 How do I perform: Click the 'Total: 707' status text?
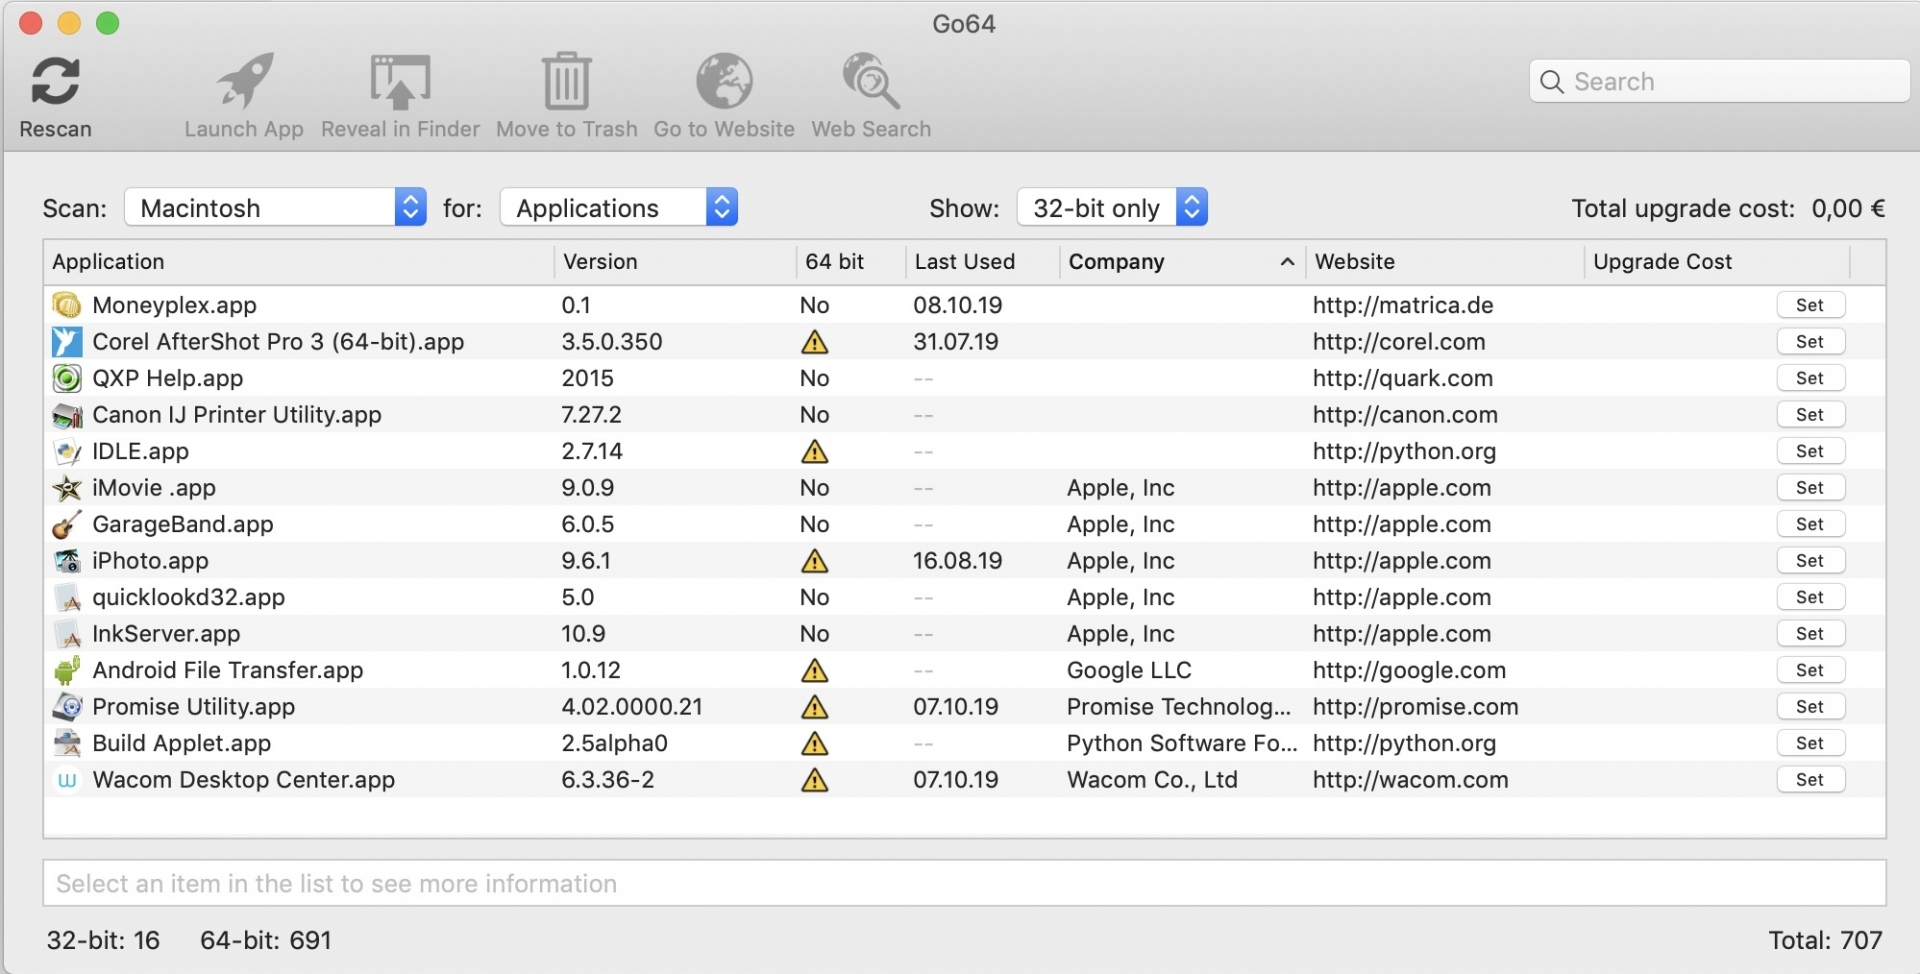1825,940
